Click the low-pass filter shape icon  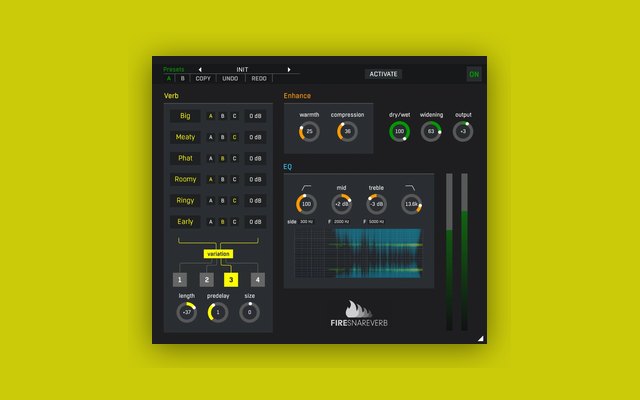click(410, 188)
